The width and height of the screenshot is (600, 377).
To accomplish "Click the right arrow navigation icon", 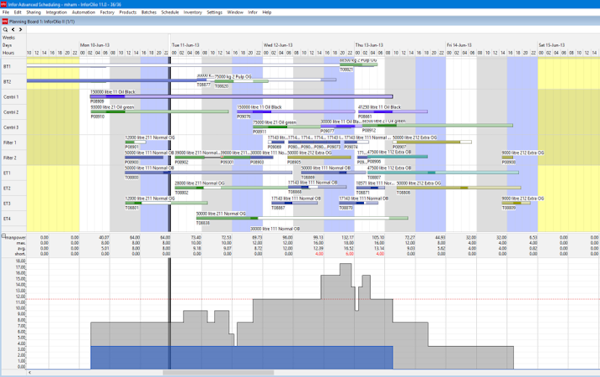I will point(20,29).
